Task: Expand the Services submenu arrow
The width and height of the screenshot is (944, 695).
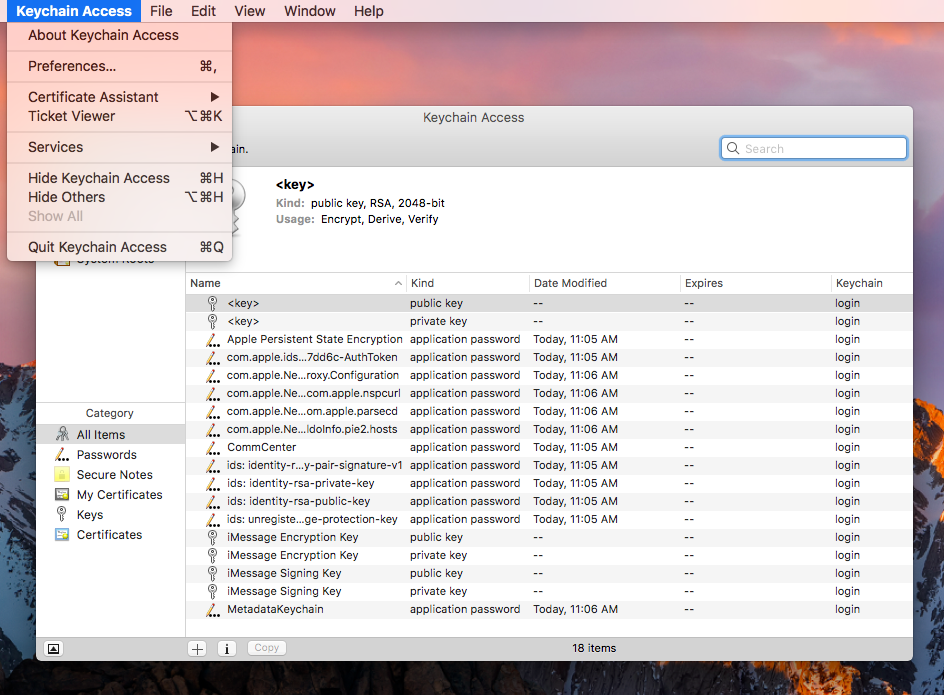Action: click(215, 147)
